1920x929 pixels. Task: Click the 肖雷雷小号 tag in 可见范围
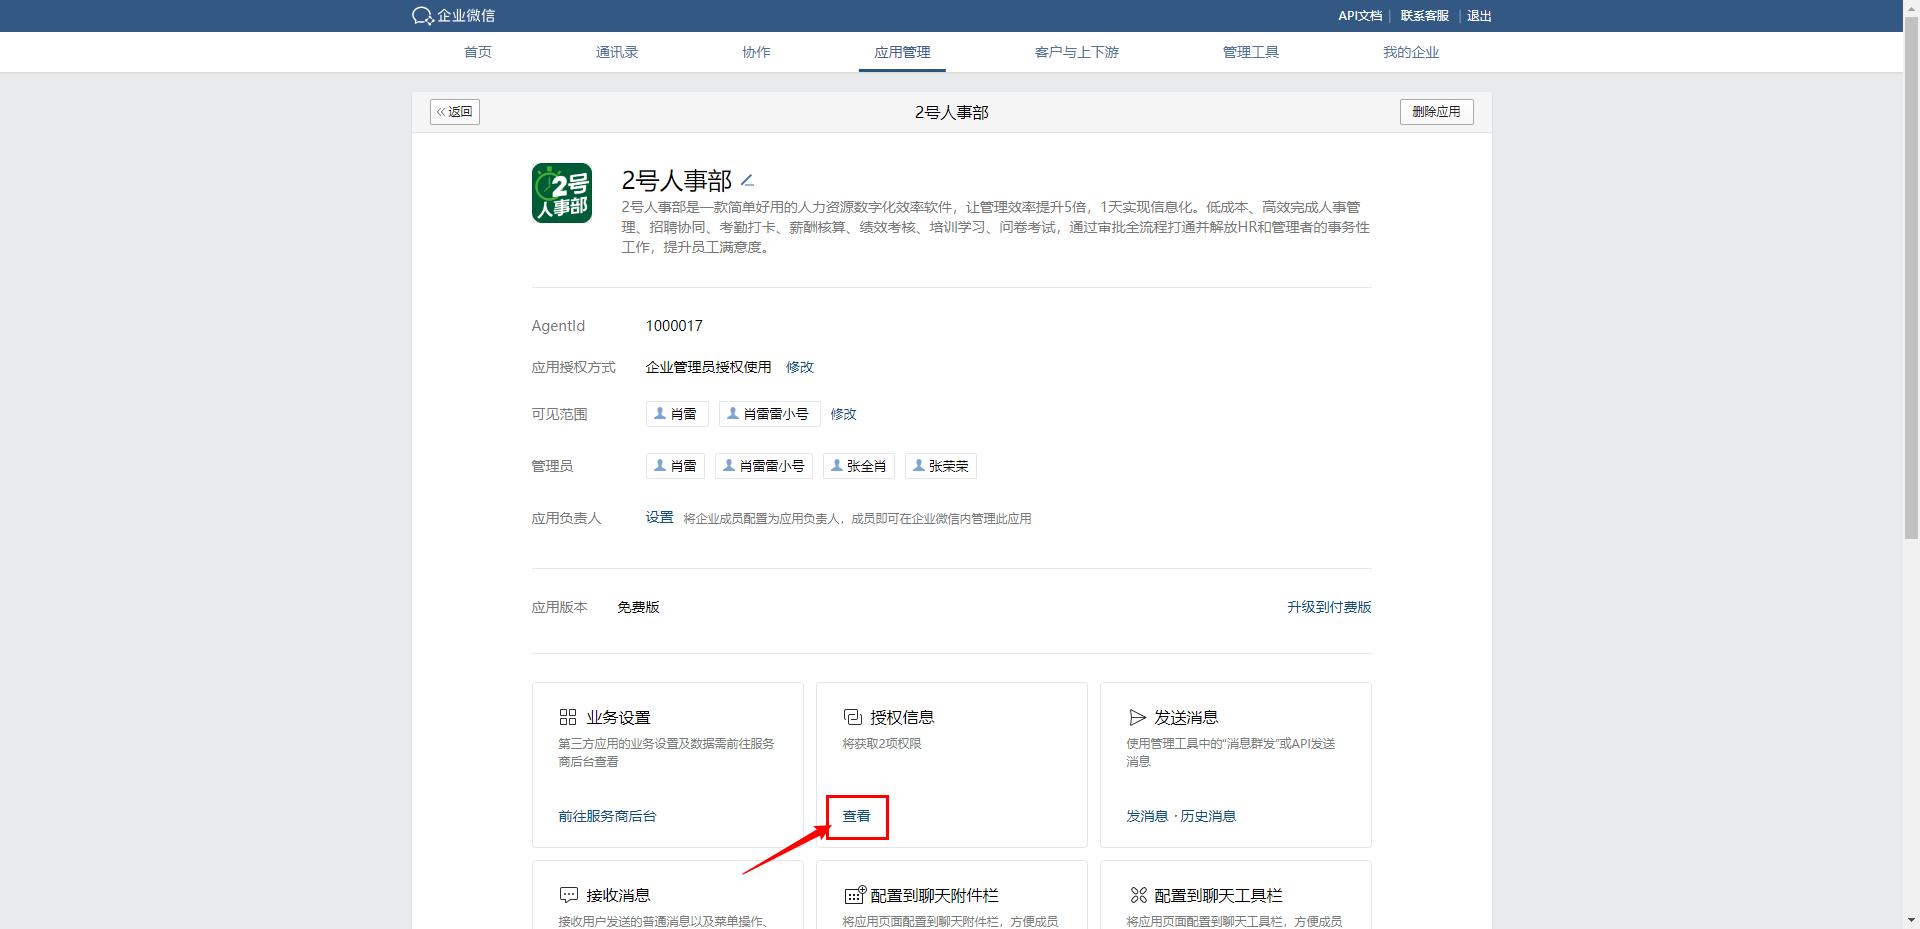(769, 414)
